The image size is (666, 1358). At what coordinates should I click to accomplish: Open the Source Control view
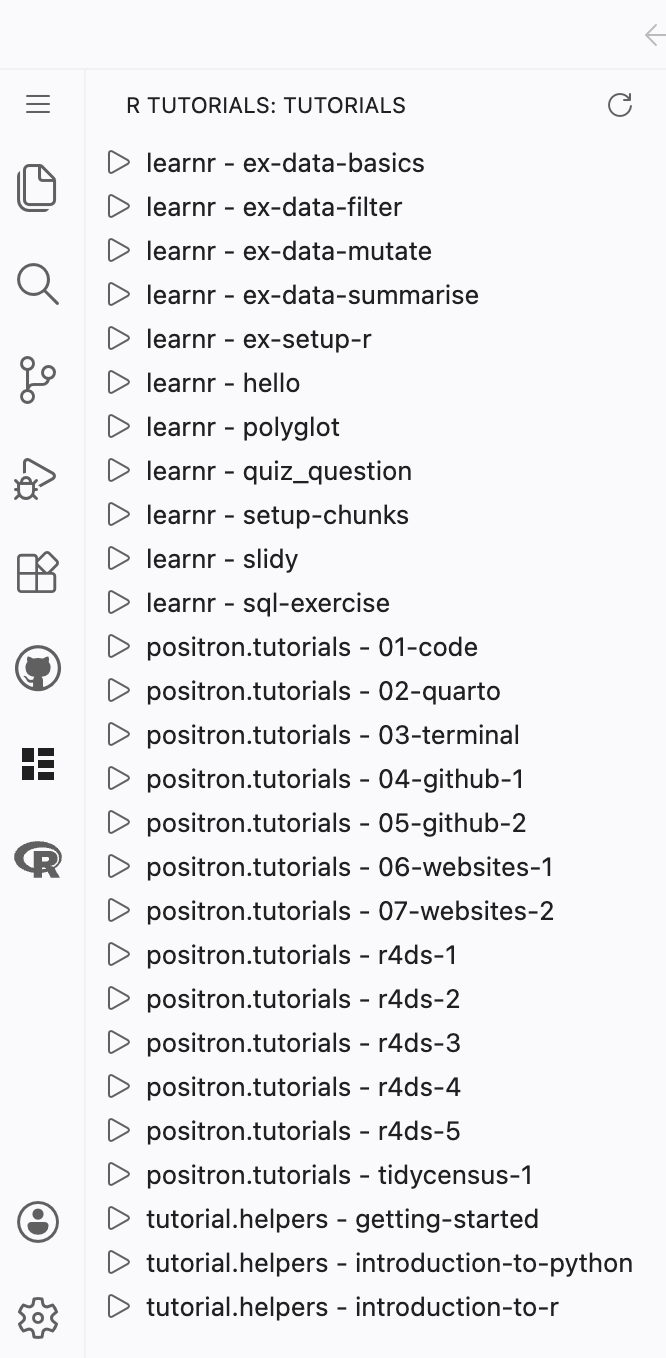(x=38, y=380)
